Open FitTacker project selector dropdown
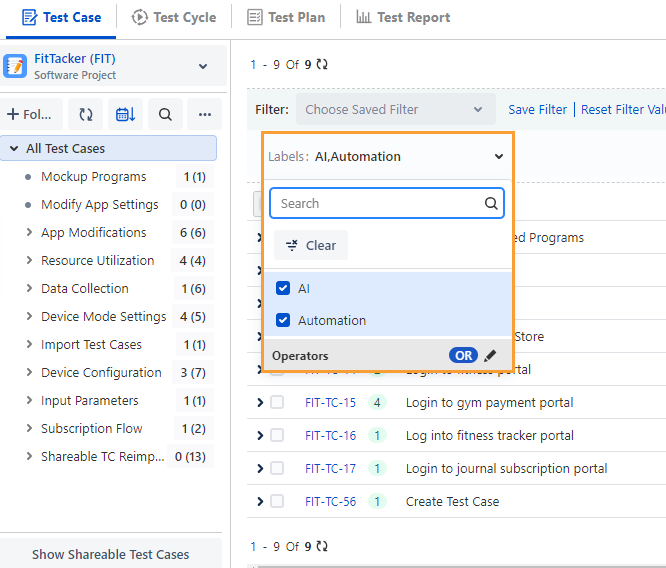 point(203,66)
